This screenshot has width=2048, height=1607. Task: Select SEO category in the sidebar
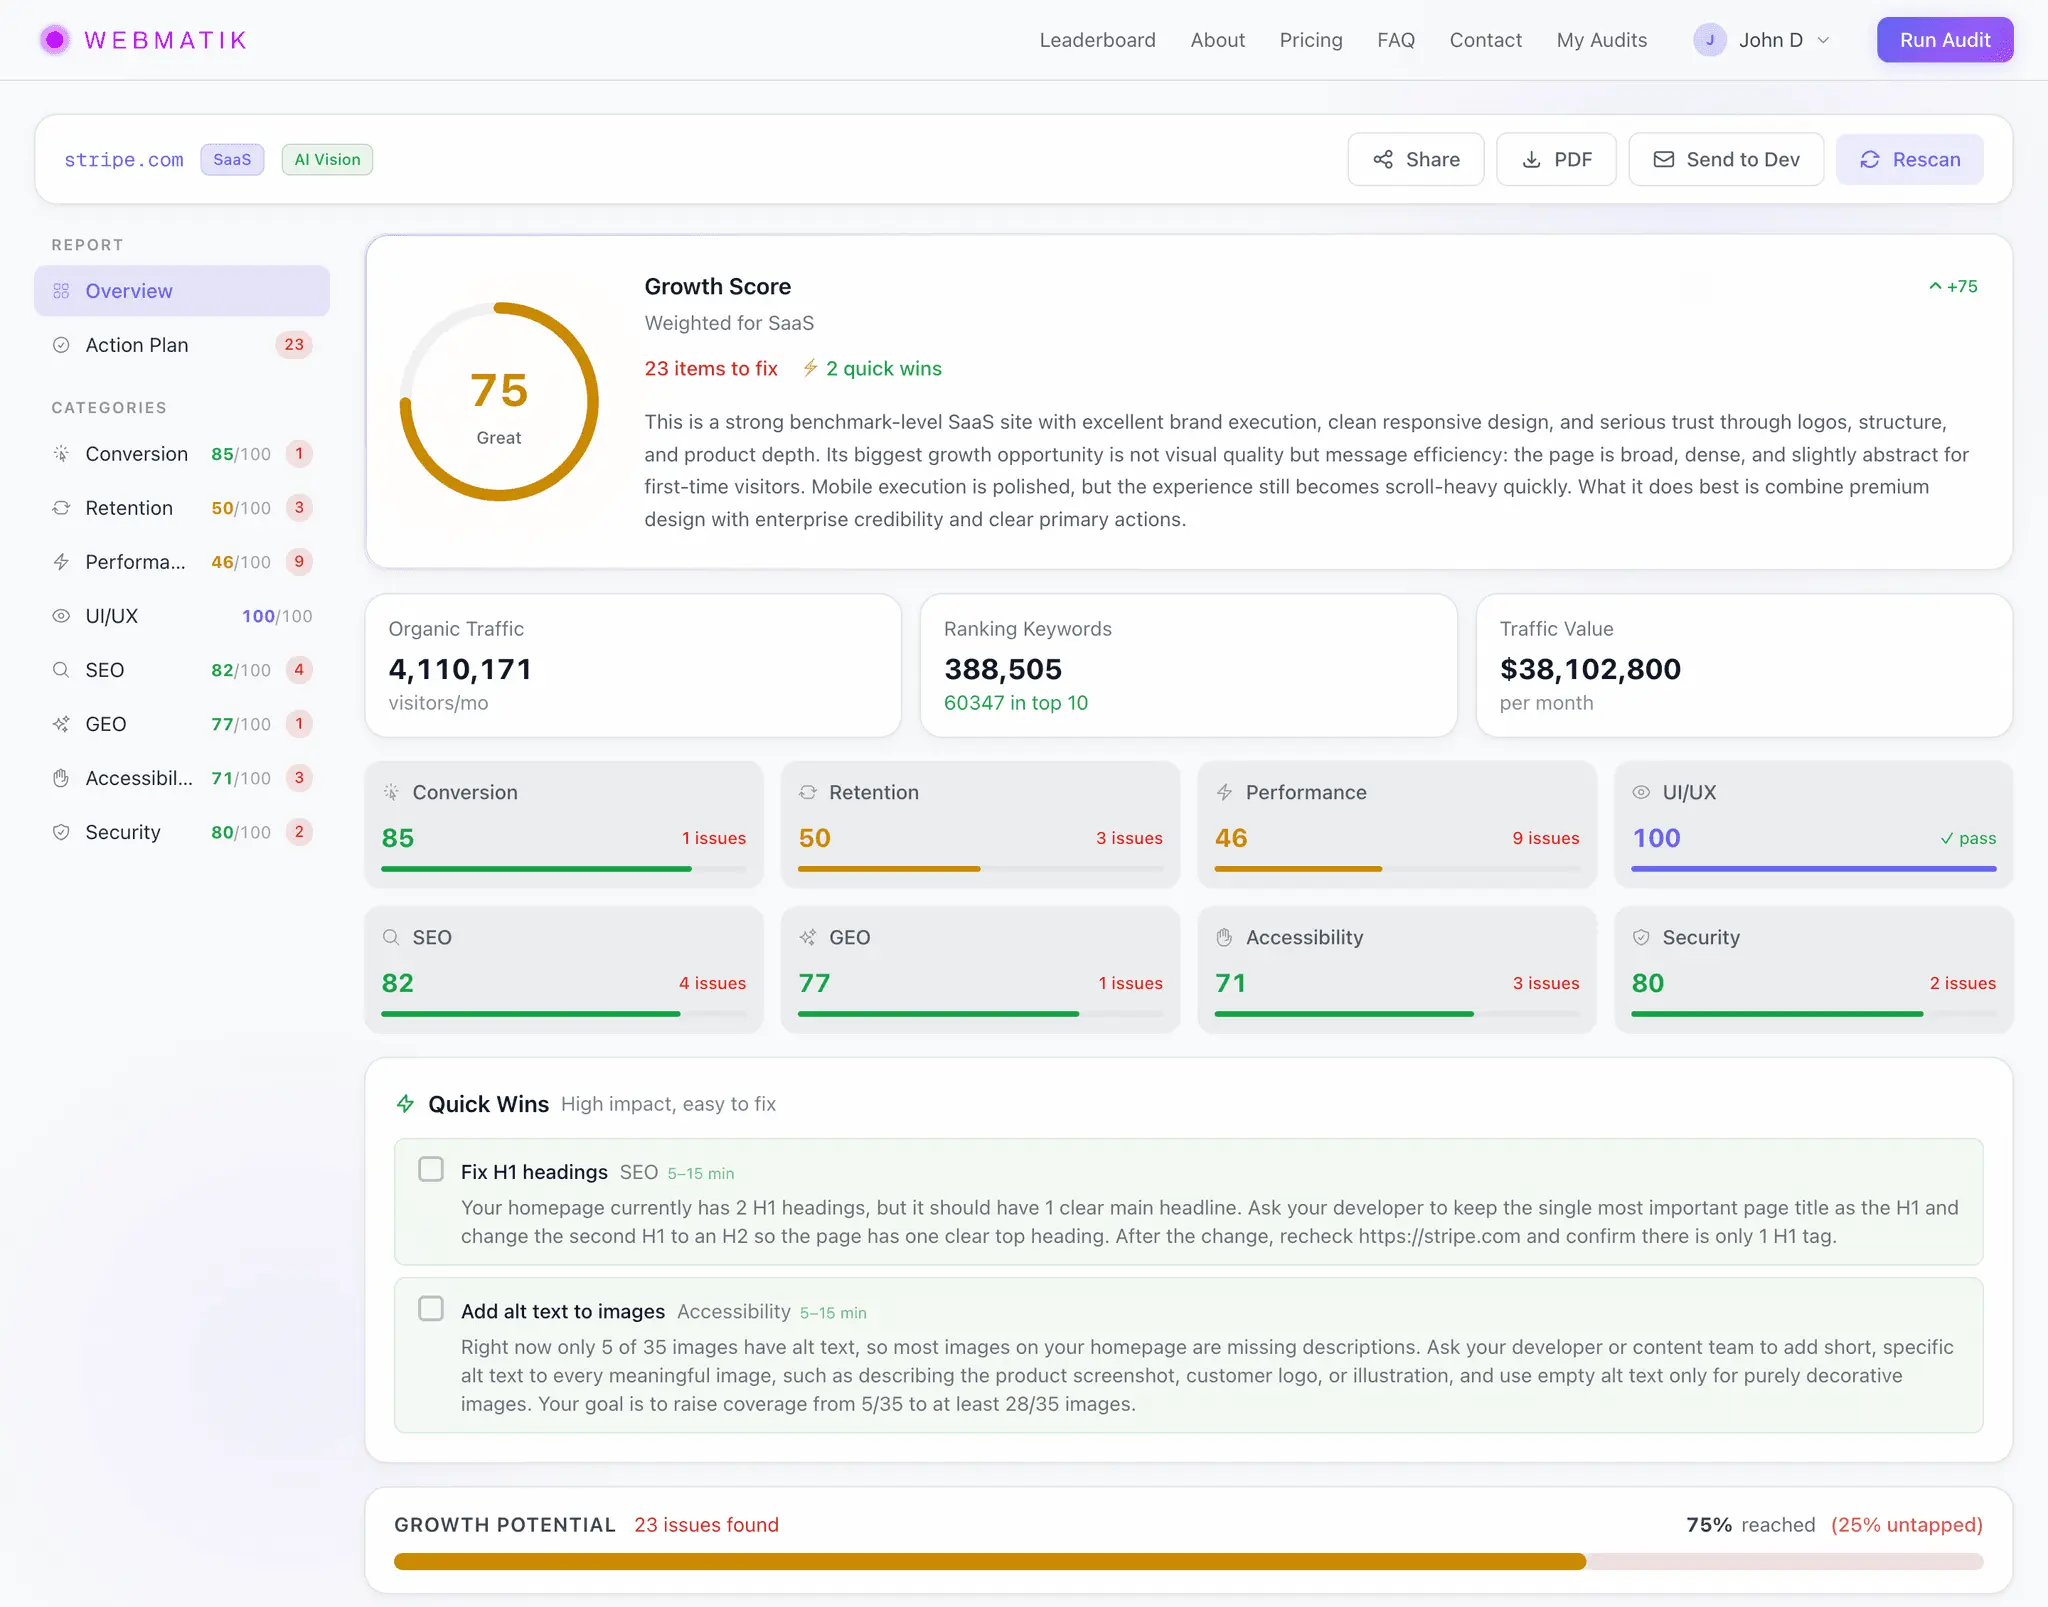tap(182, 670)
